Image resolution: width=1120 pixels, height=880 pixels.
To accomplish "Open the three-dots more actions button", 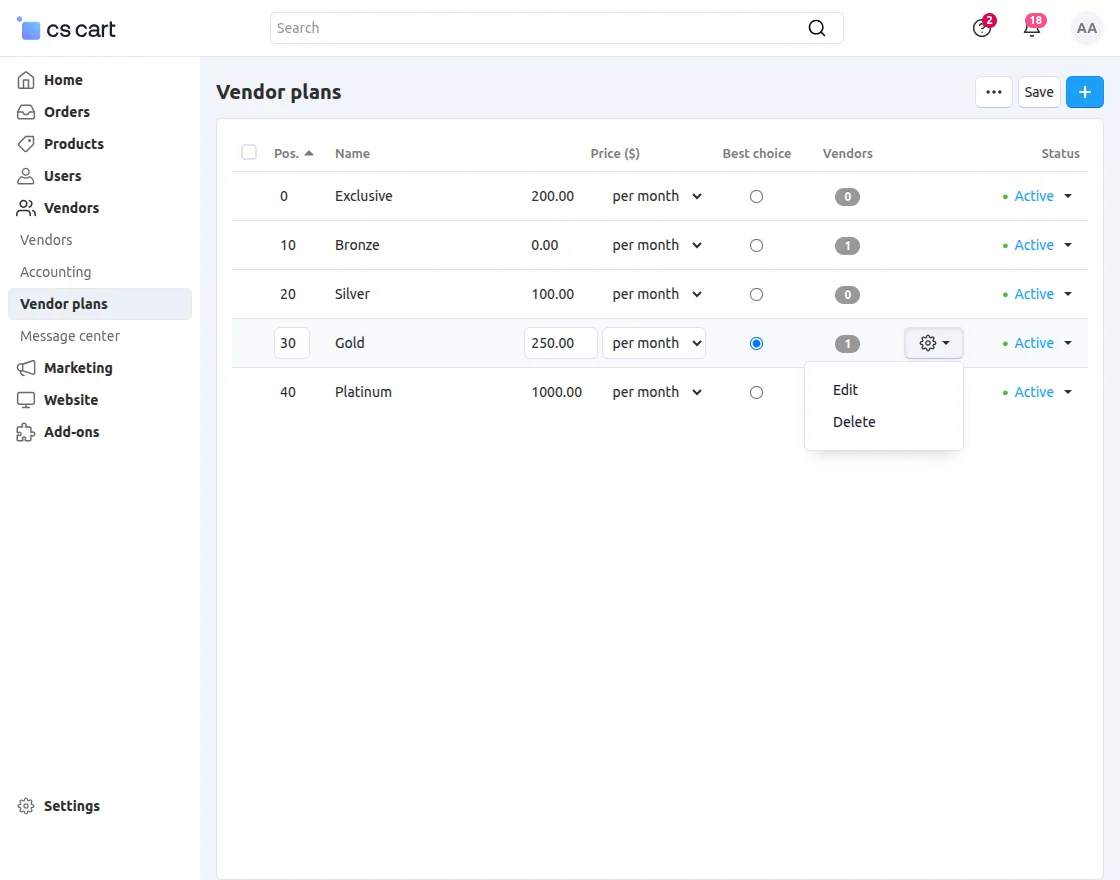I will (x=994, y=92).
